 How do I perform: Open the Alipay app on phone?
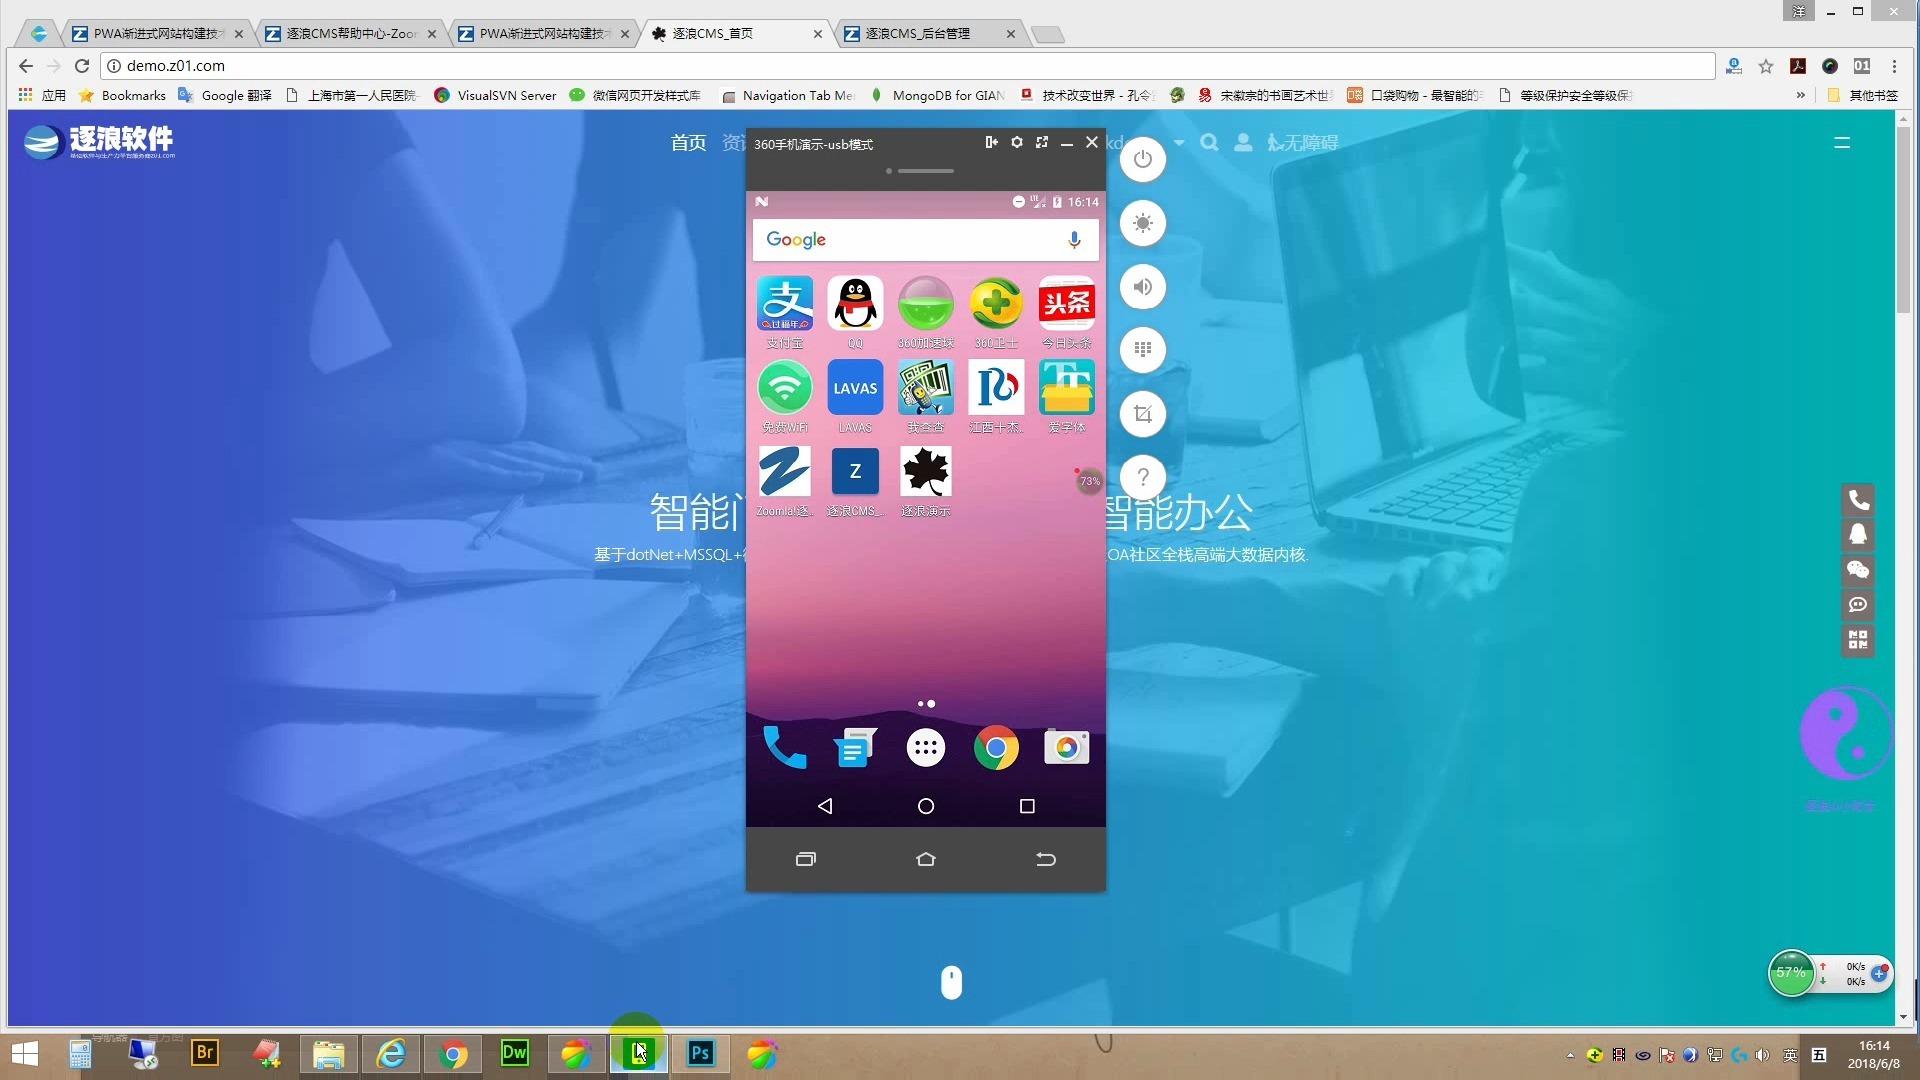point(785,304)
